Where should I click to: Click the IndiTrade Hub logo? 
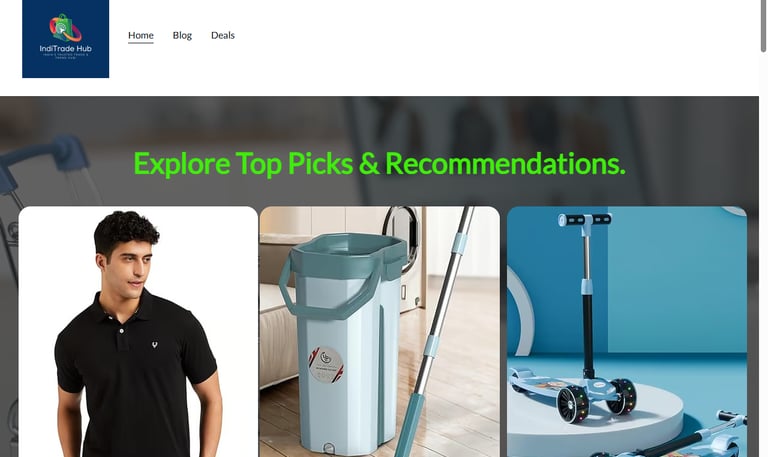[66, 39]
